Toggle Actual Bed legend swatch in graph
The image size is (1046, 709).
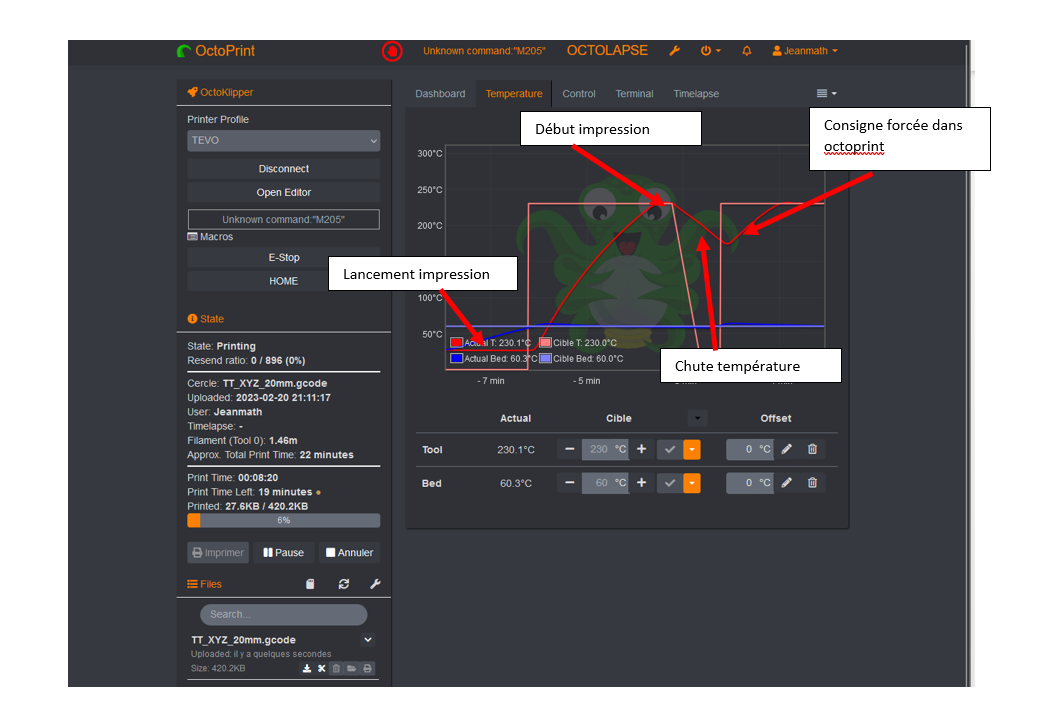(457, 359)
